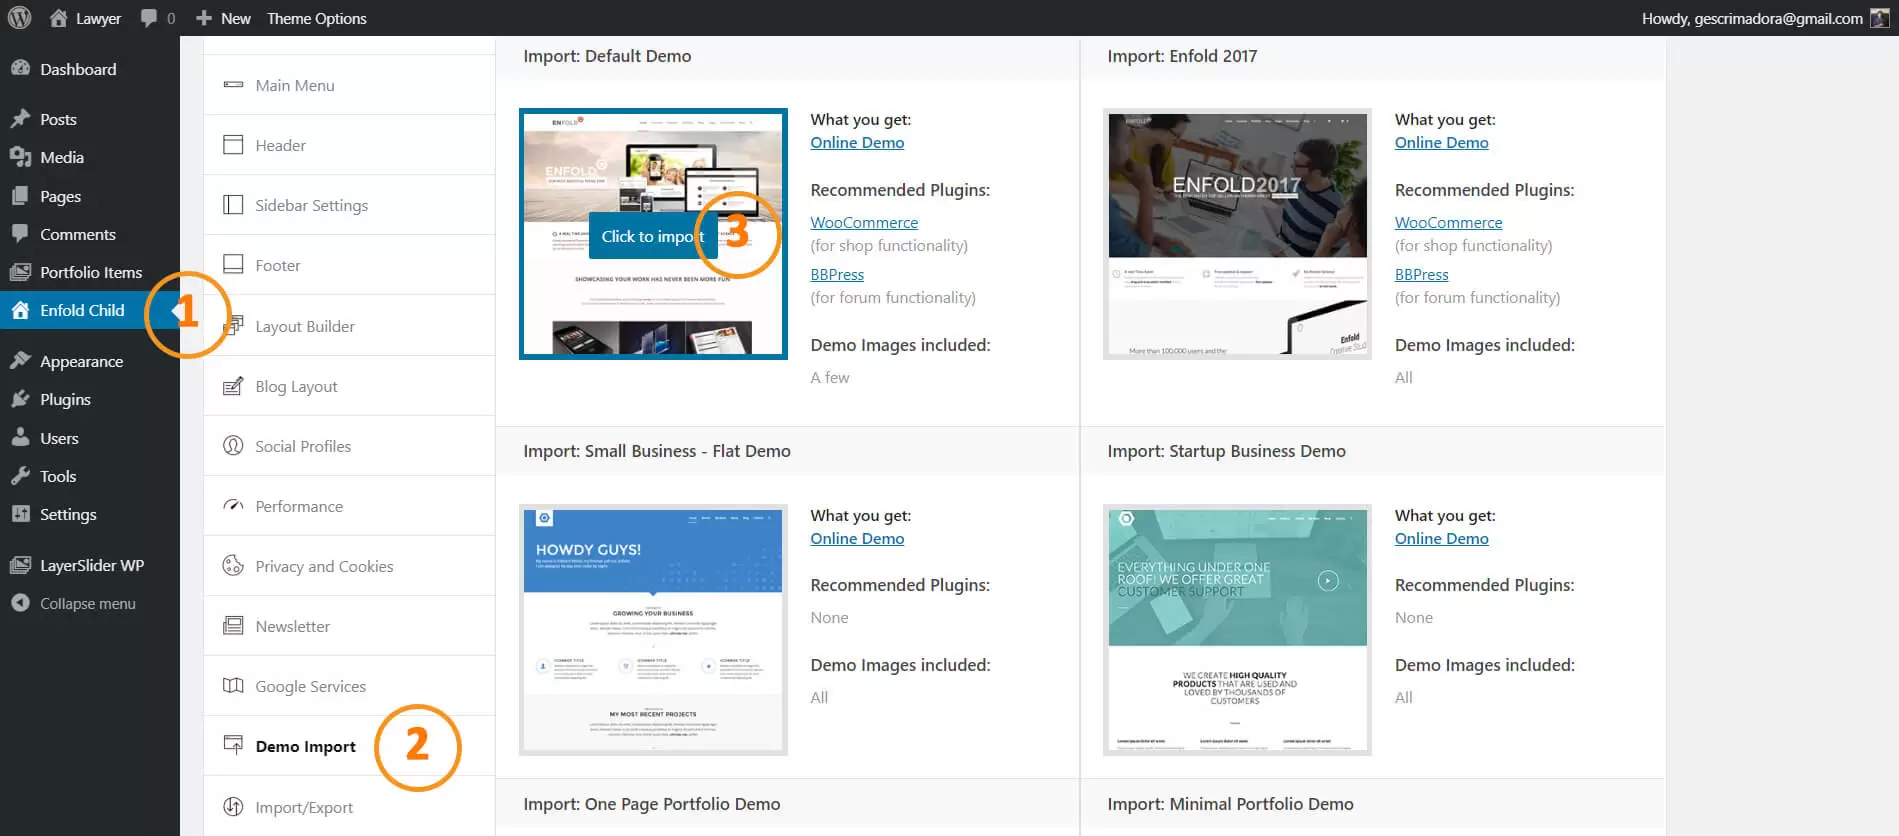Viewport: 1899px width, 836px height.
Task: Open the Plugins menu item
Action: coord(65,400)
